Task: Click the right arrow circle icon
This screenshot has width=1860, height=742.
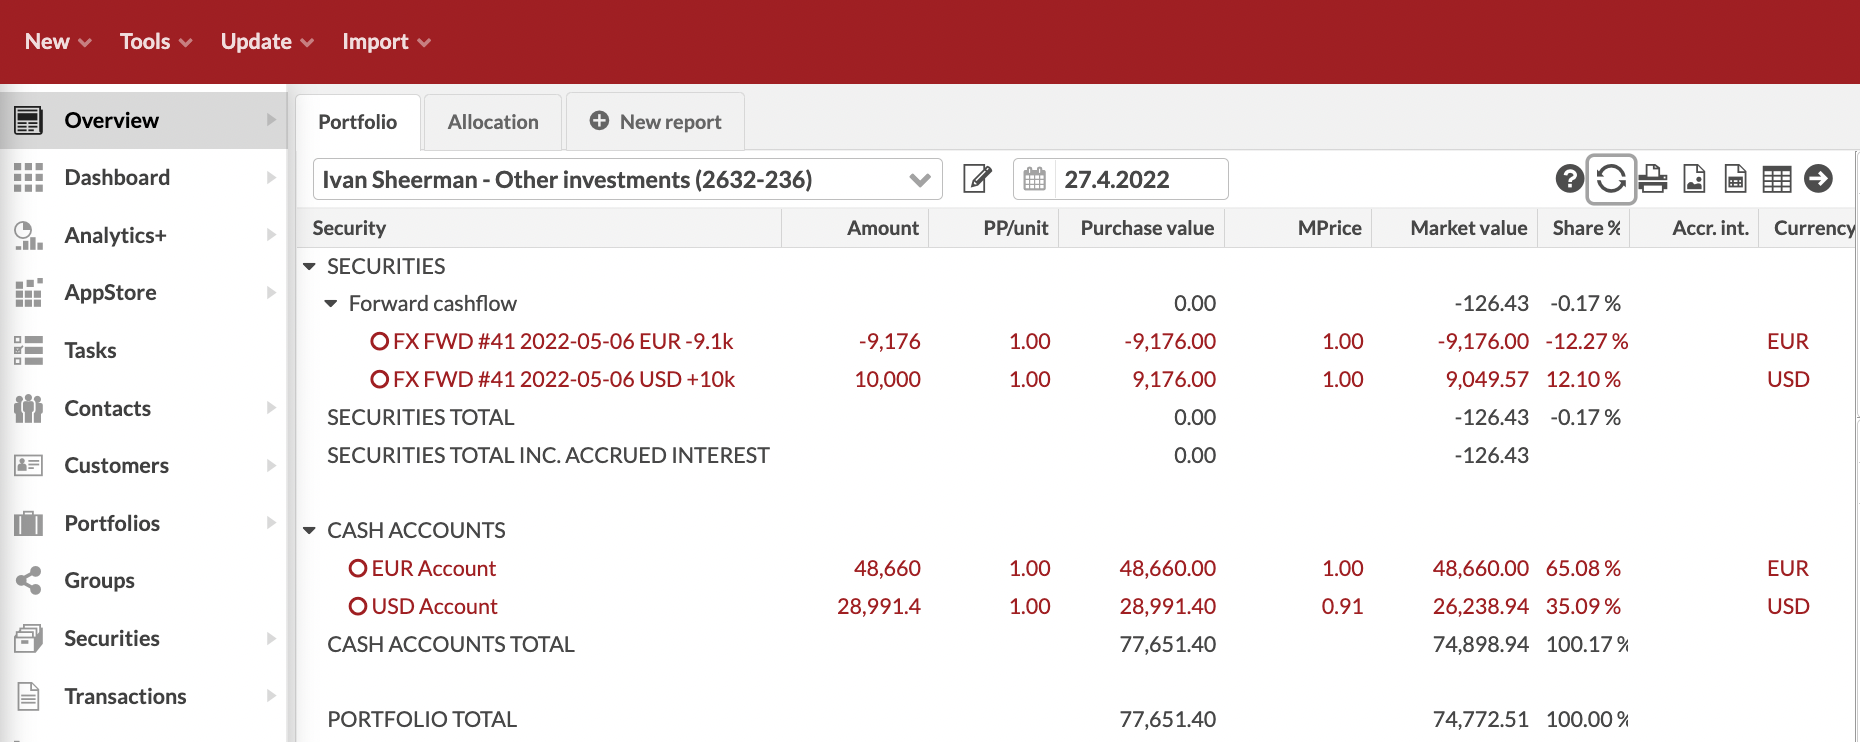Action: 1818,179
